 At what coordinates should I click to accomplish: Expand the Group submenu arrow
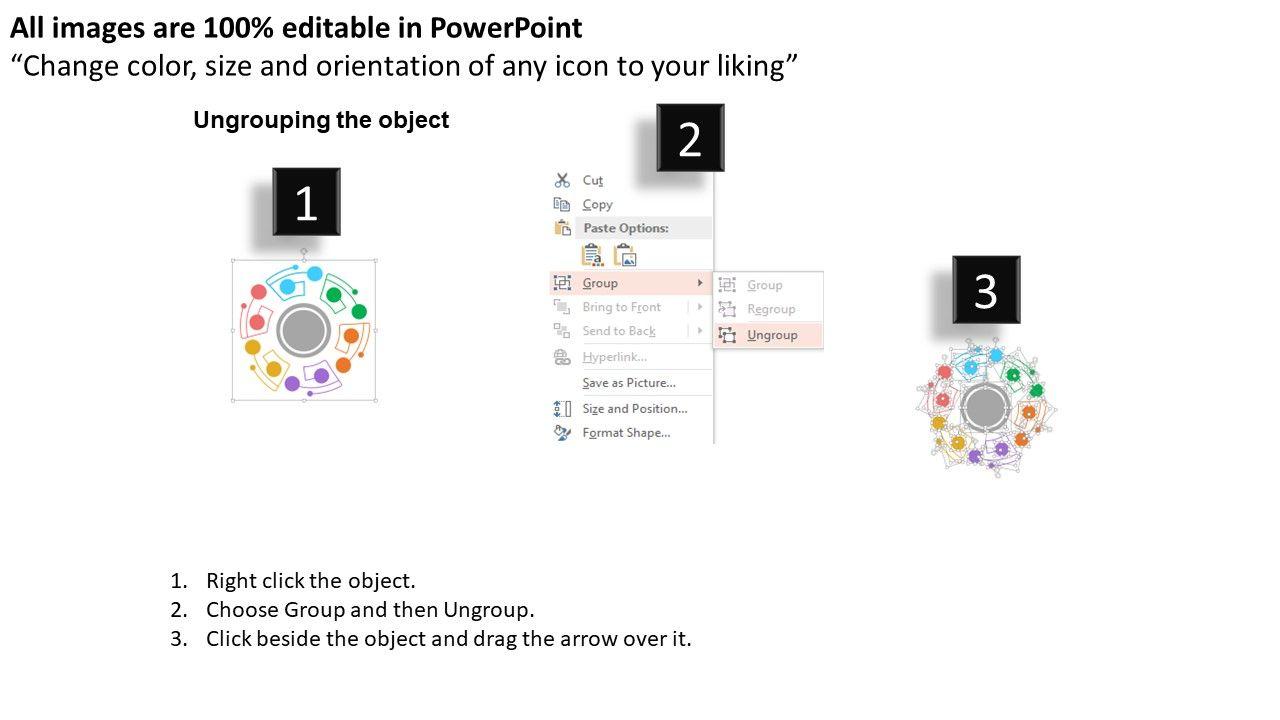pos(700,283)
